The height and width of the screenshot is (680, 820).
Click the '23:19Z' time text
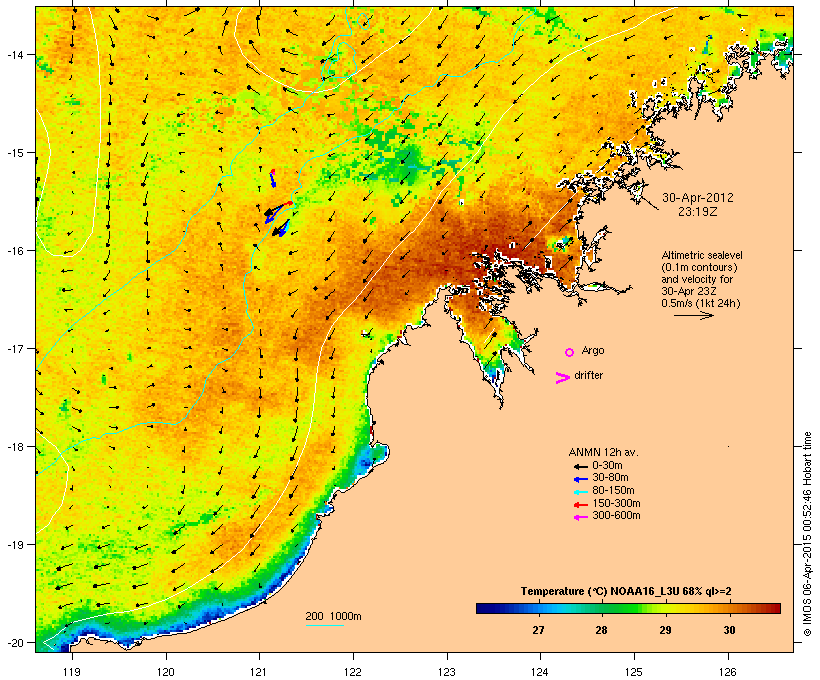(698, 212)
